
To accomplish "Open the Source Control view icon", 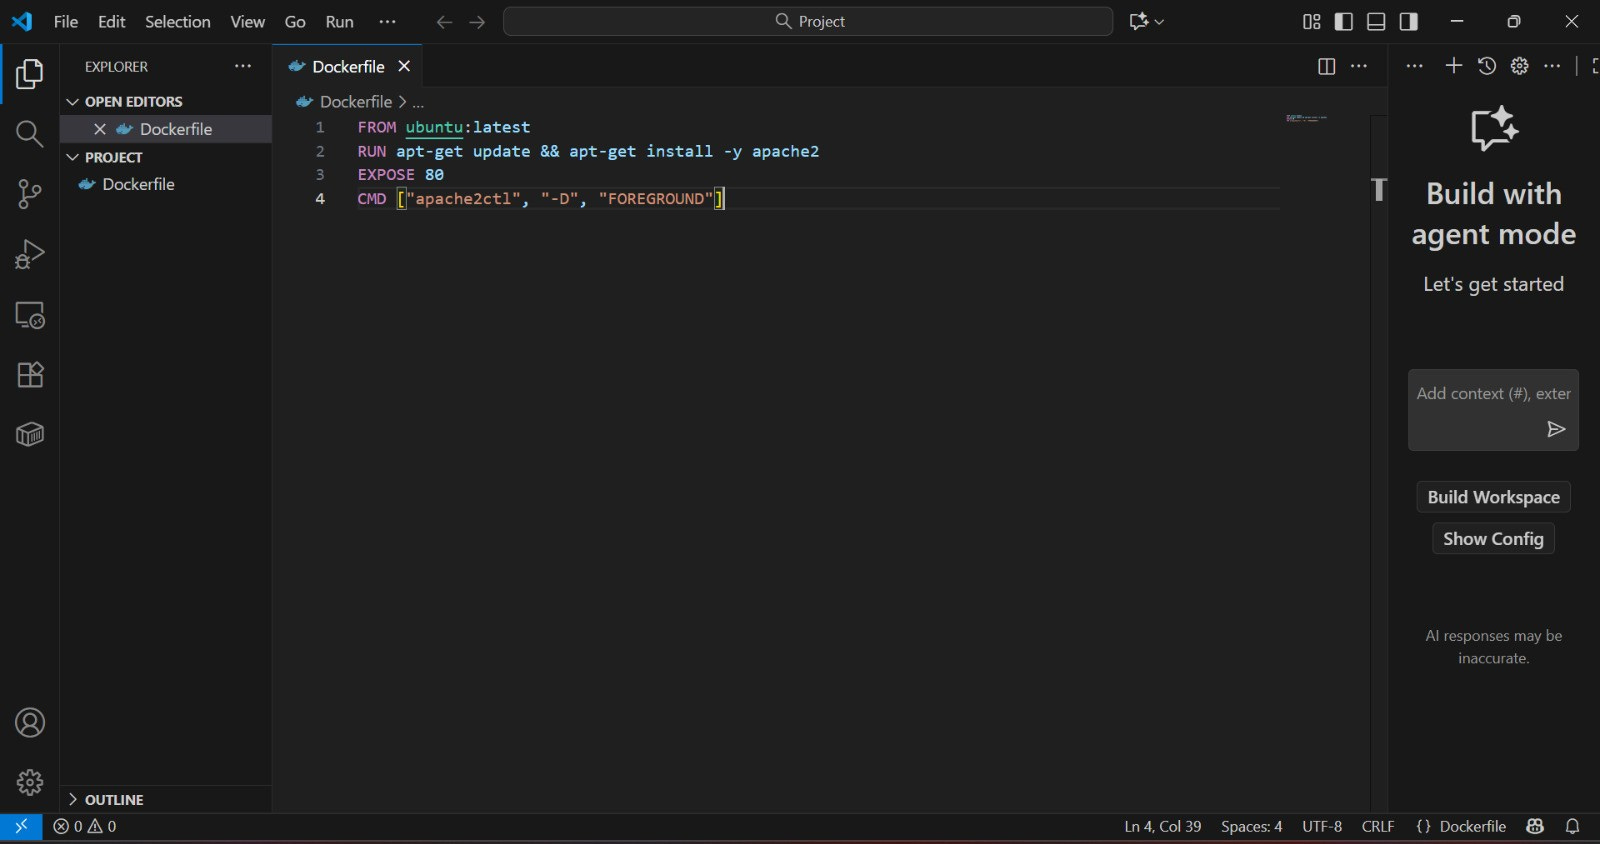I will pyautogui.click(x=30, y=194).
